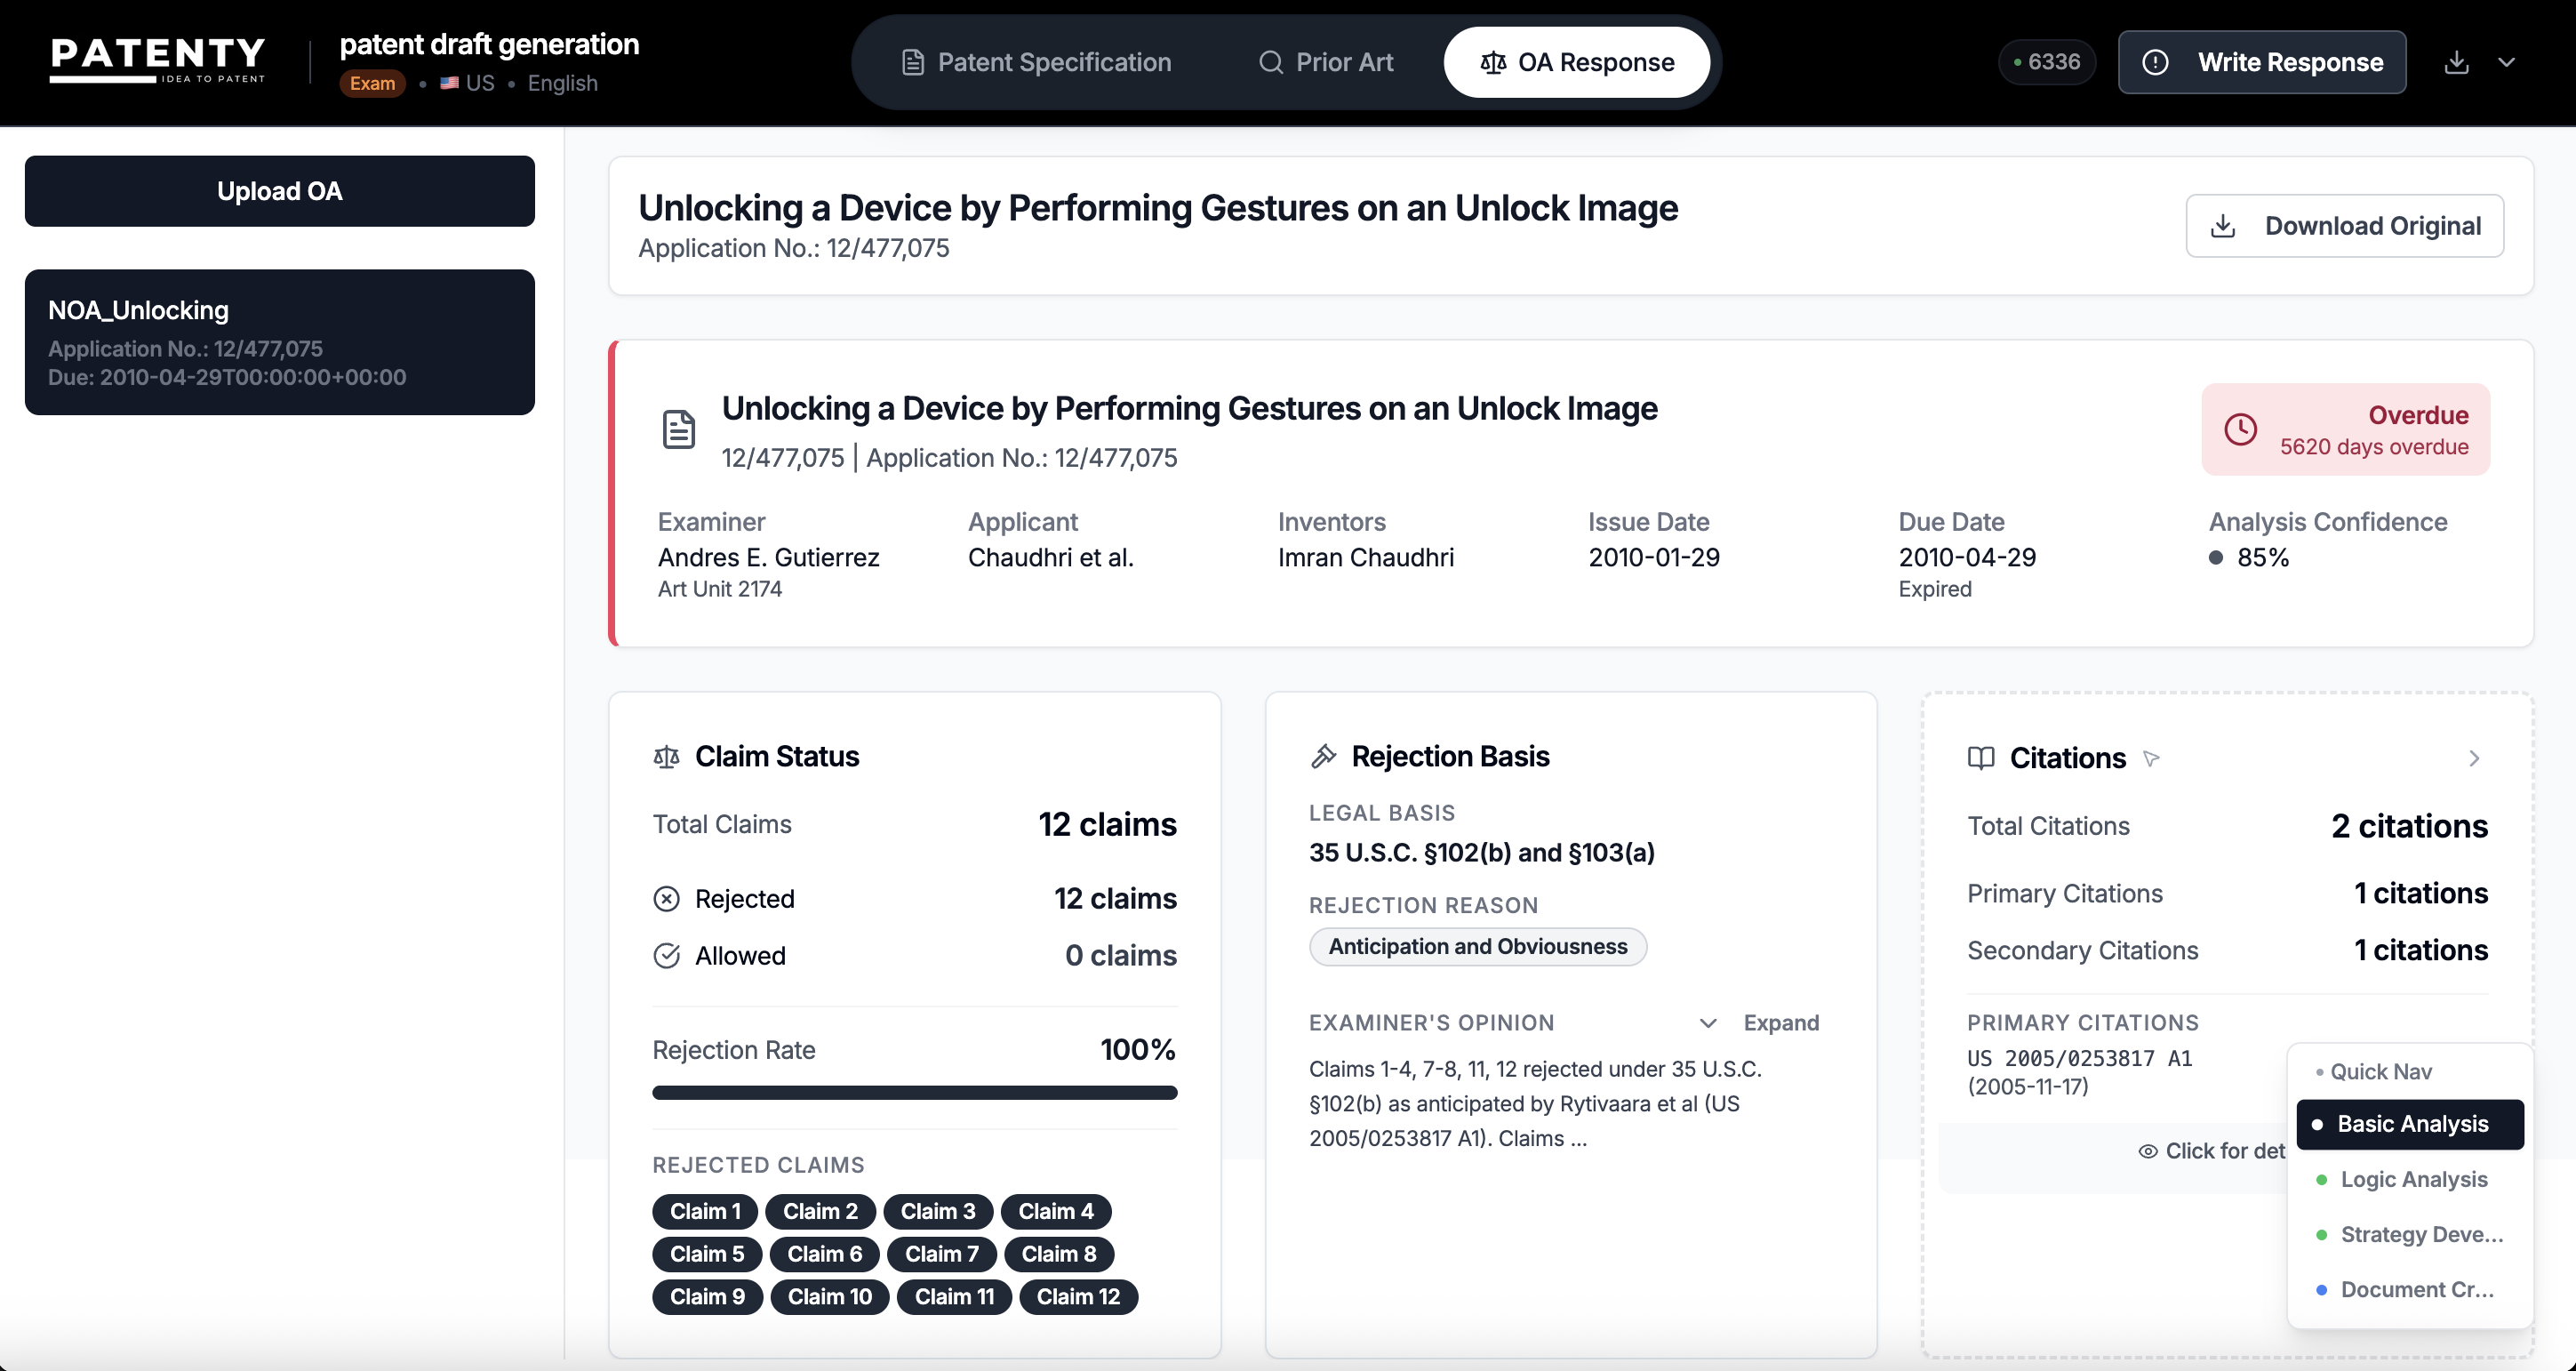Switch to the Patent Specification tab
The image size is (2576, 1371).
click(1036, 62)
